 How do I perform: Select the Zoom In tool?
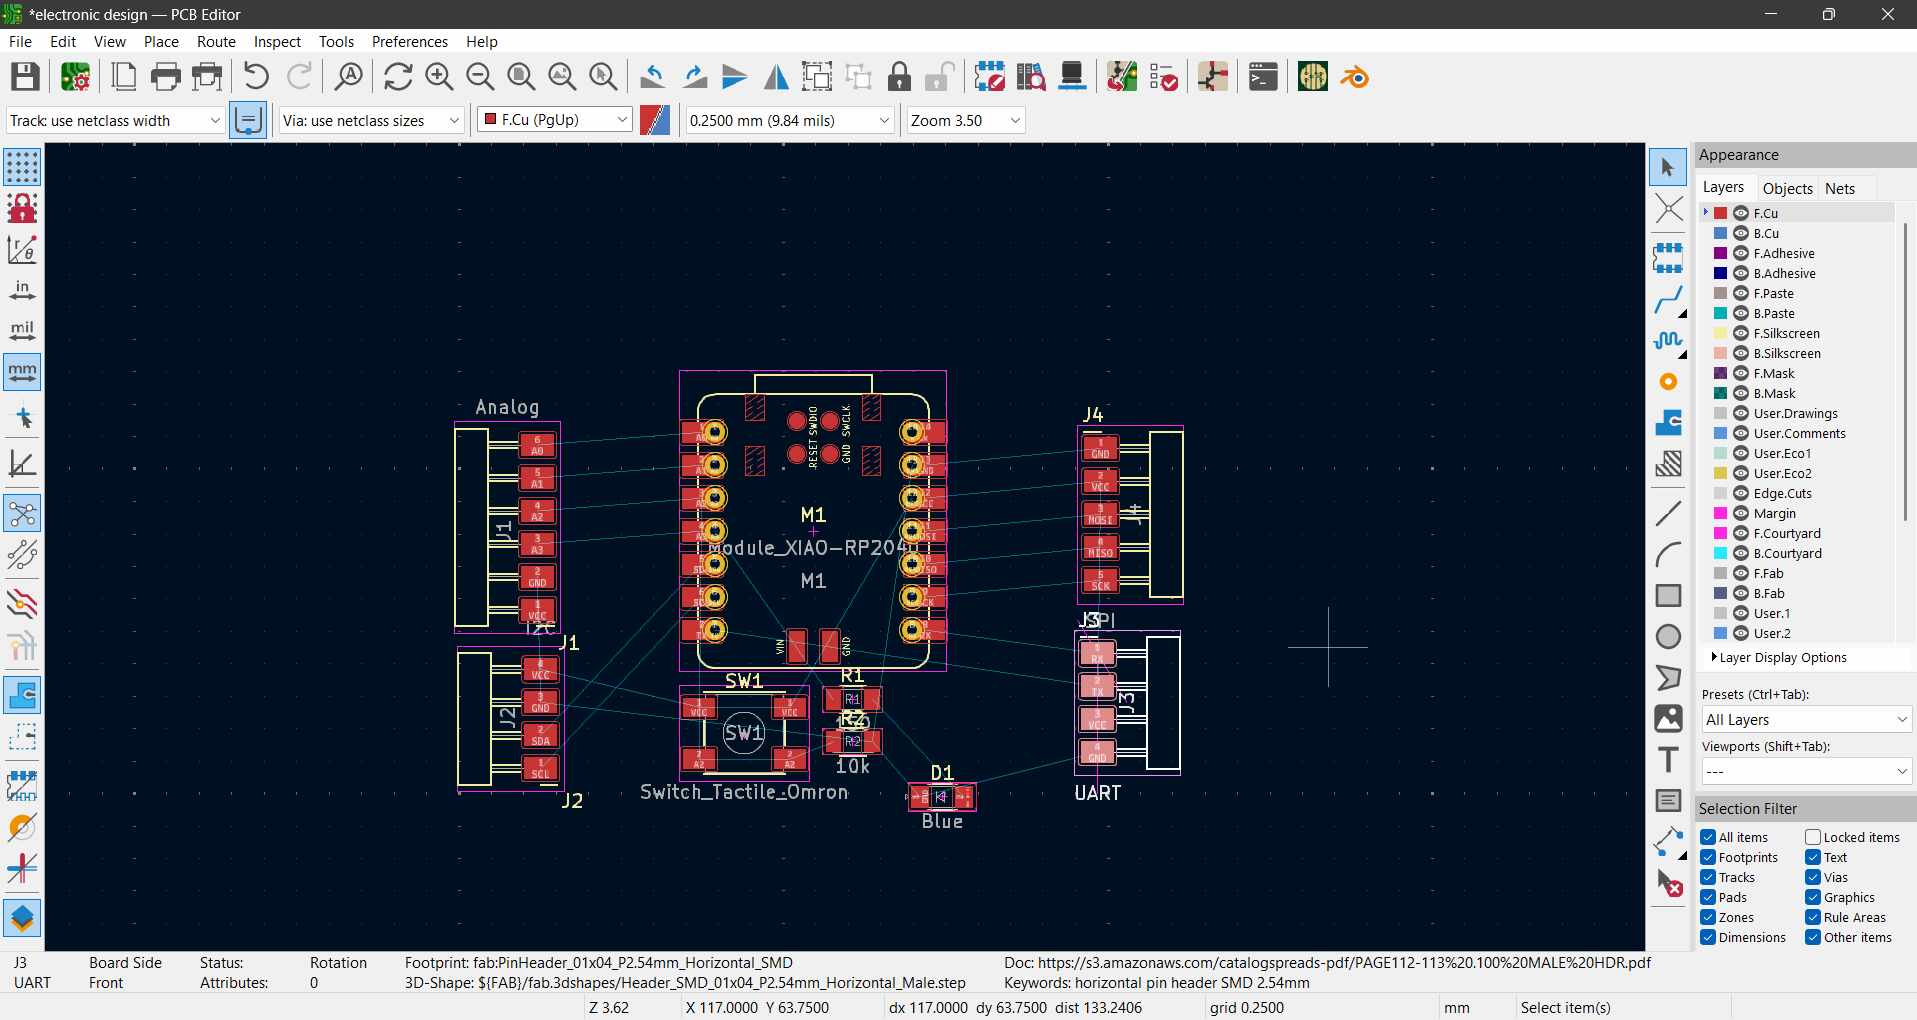439,76
